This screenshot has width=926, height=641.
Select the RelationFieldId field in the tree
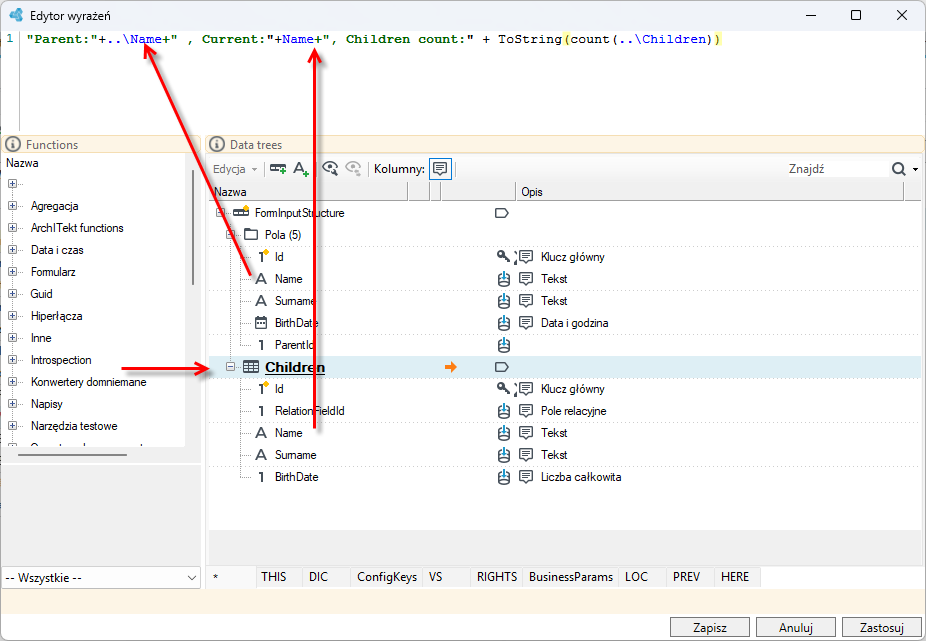click(x=309, y=411)
